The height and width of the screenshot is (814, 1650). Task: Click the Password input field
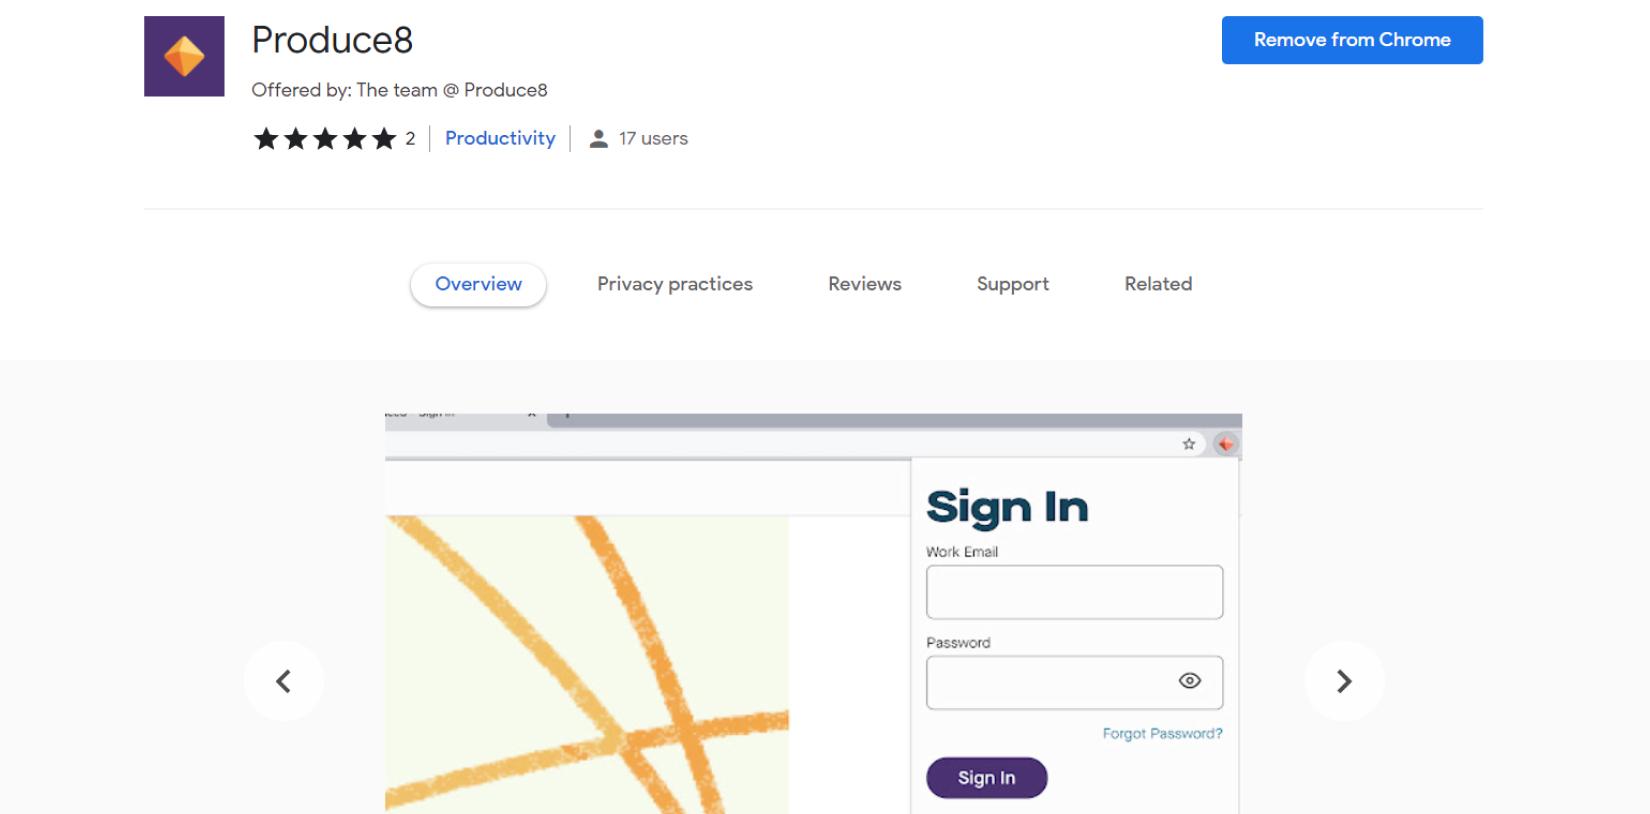coord(1074,683)
